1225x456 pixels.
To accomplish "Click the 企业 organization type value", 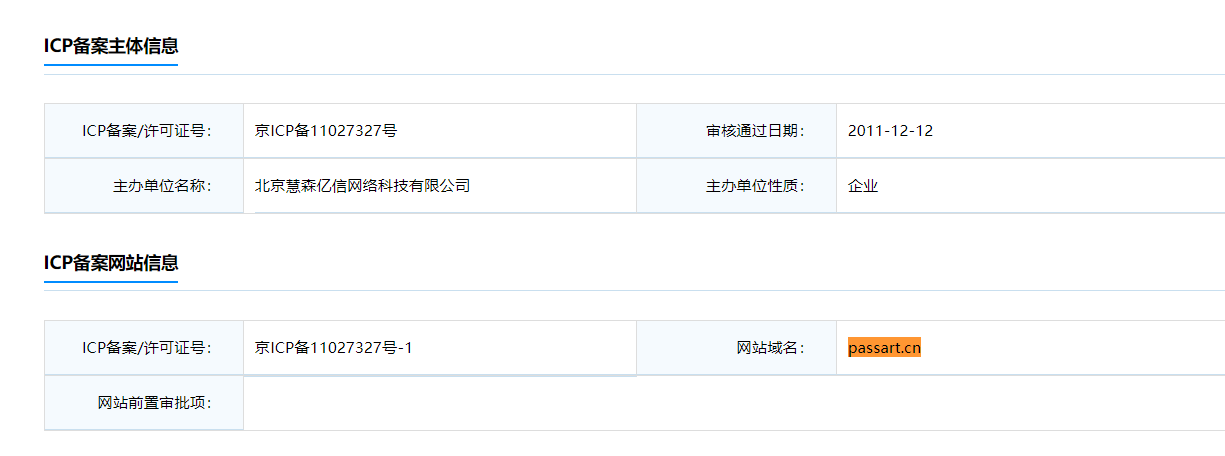I will (x=863, y=186).
